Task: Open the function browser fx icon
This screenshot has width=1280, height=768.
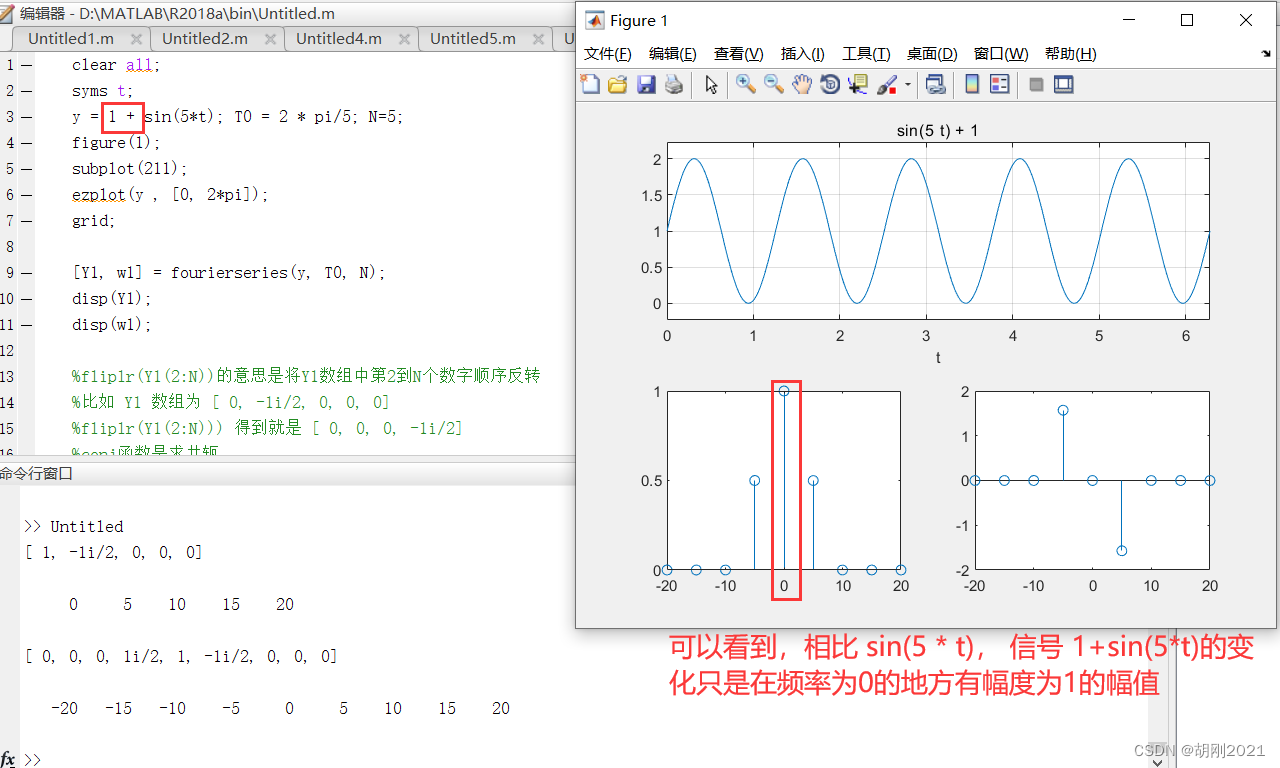Action: (8, 759)
